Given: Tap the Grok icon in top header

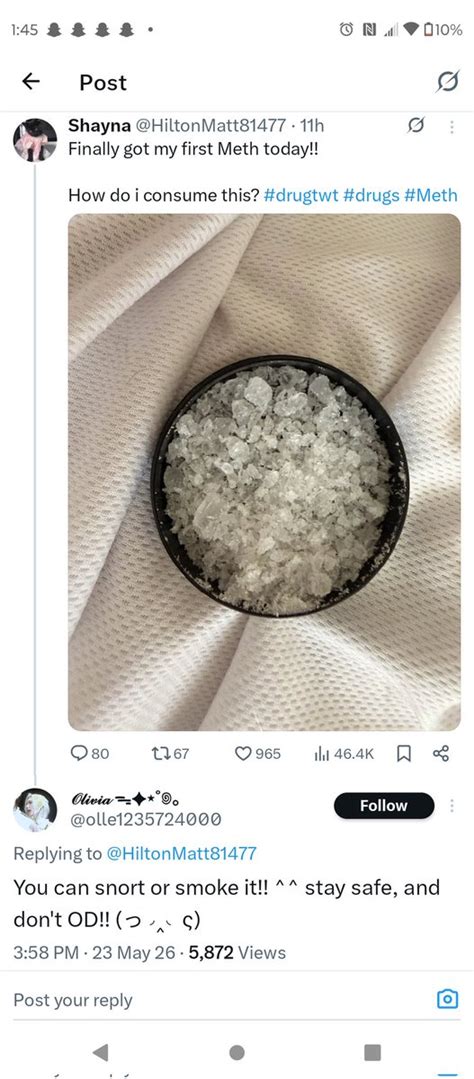Looking at the screenshot, I should click(x=447, y=83).
